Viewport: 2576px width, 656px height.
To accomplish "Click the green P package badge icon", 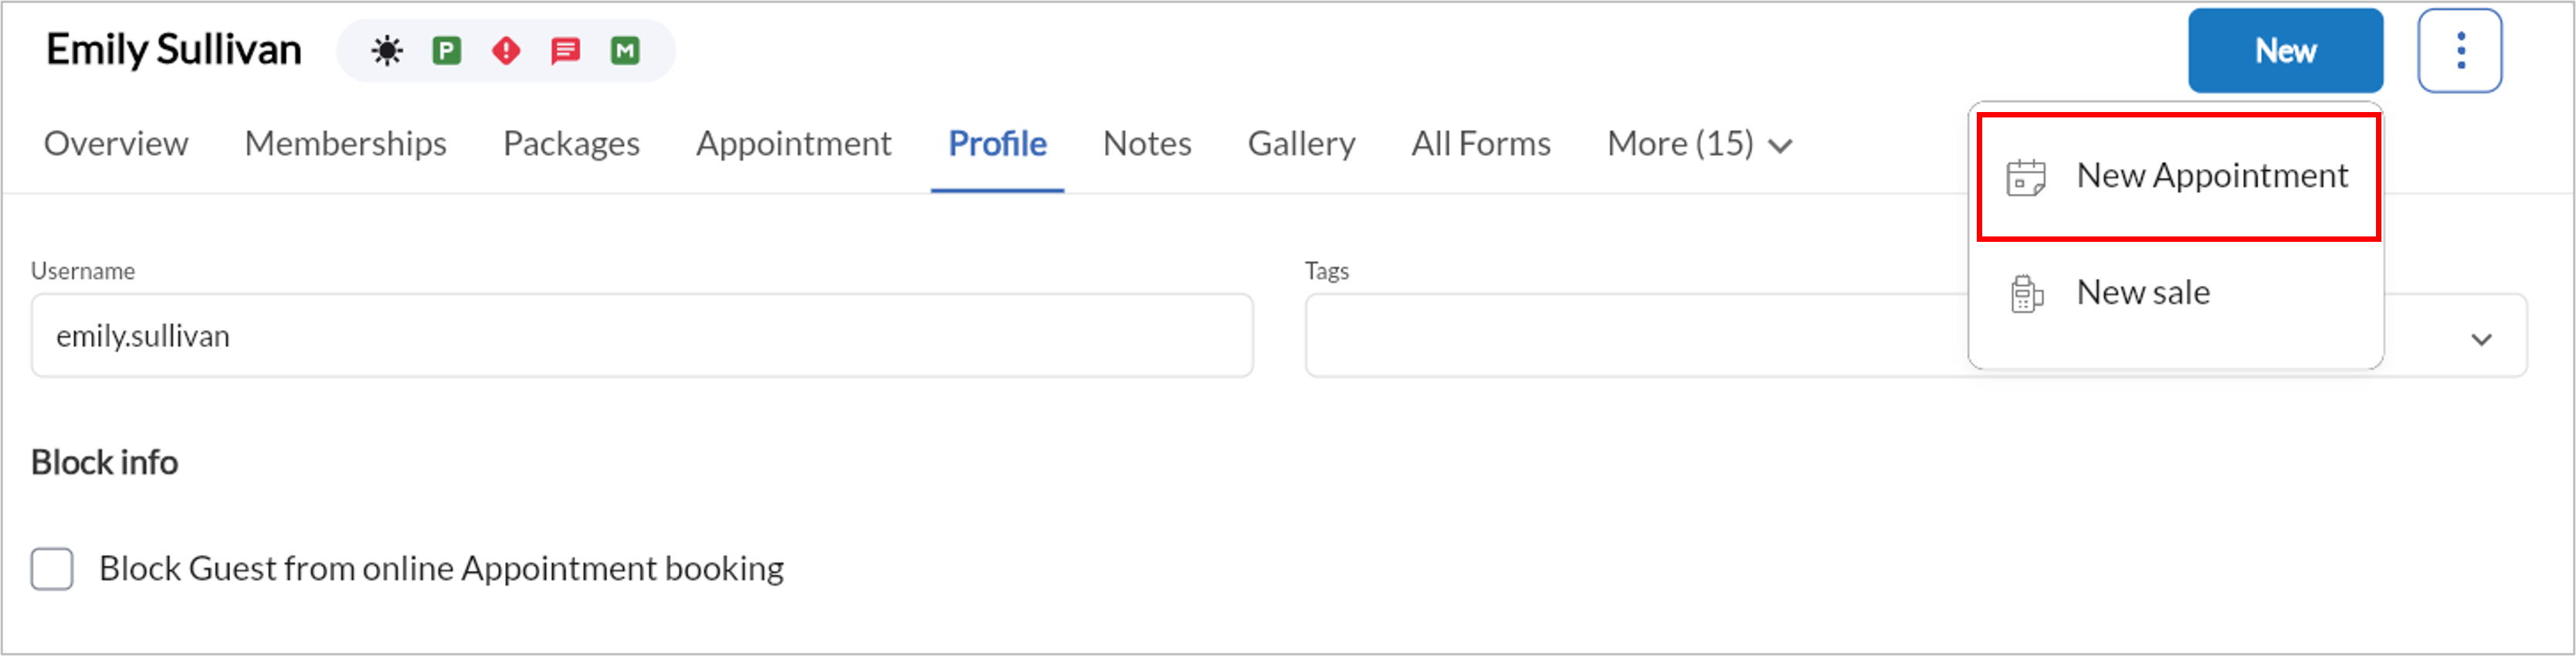I will coord(446,50).
